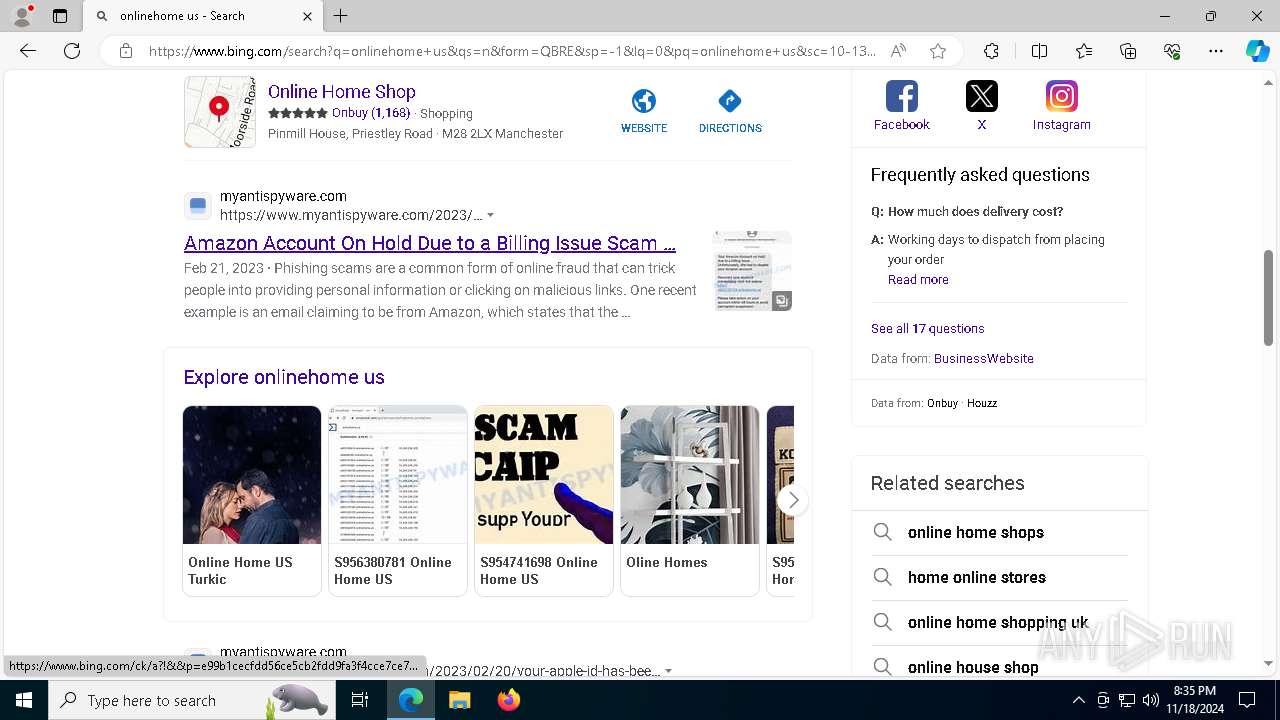1280x720 pixels.
Task: Open the Onbuy data source link
Action: click(x=942, y=403)
